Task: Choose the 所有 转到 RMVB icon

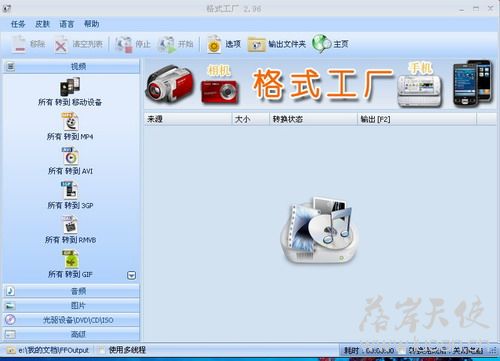Action: point(70,225)
